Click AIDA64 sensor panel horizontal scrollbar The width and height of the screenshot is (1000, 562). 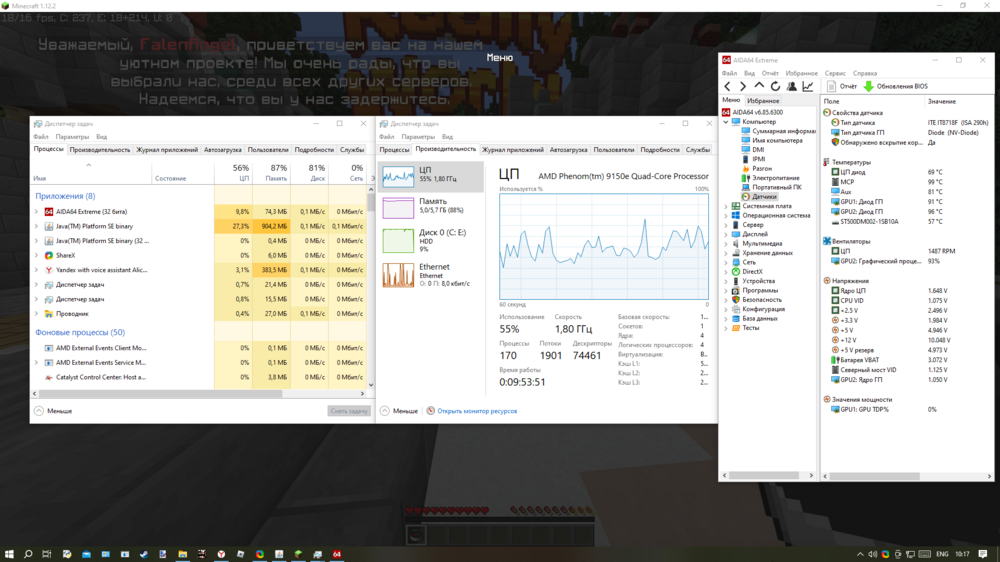coord(874,476)
